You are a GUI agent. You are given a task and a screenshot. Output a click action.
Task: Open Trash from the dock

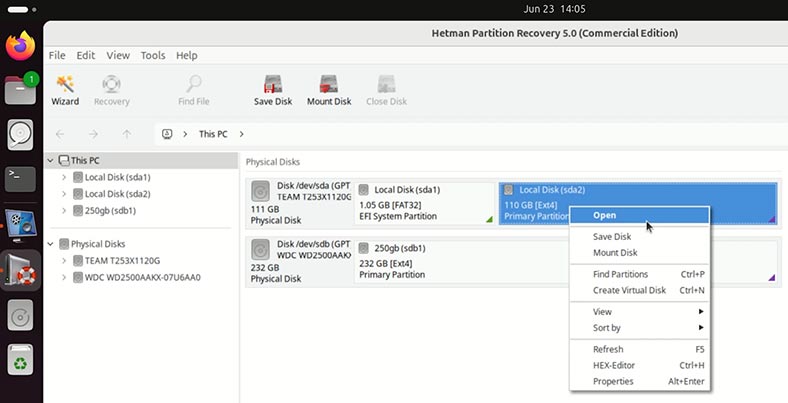click(21, 359)
